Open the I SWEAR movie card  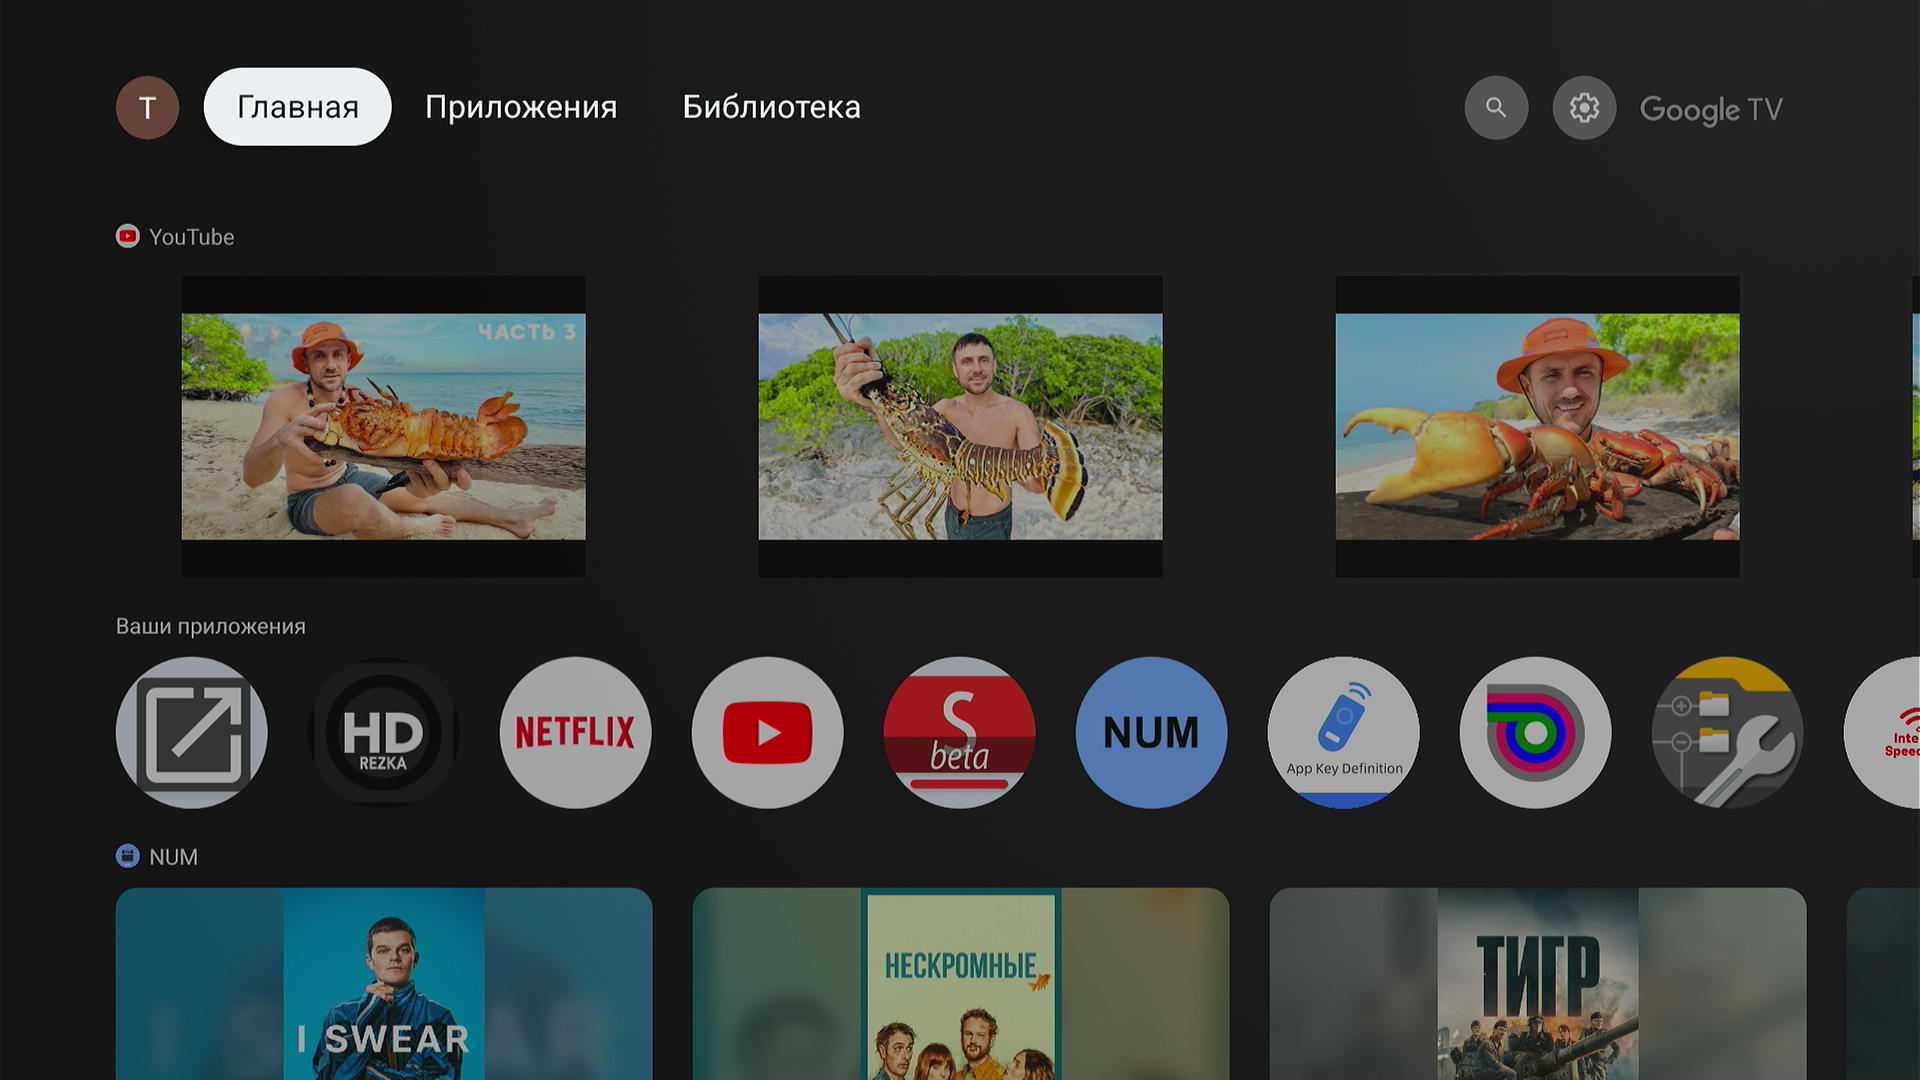coord(383,983)
